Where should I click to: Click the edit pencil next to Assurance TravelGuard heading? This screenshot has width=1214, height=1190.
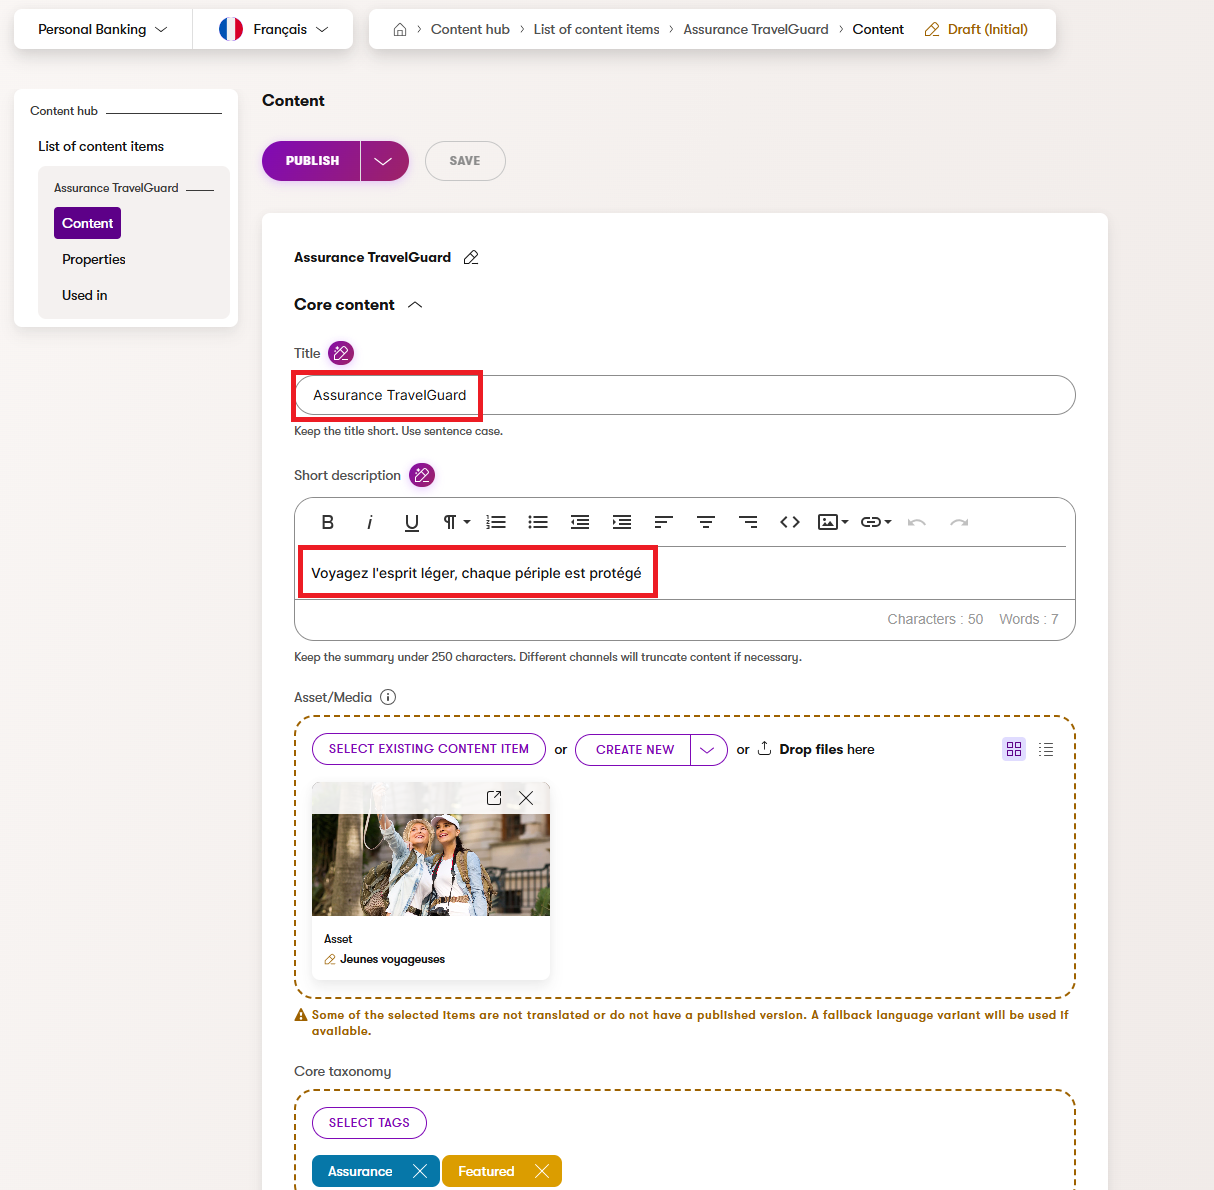pyautogui.click(x=471, y=257)
